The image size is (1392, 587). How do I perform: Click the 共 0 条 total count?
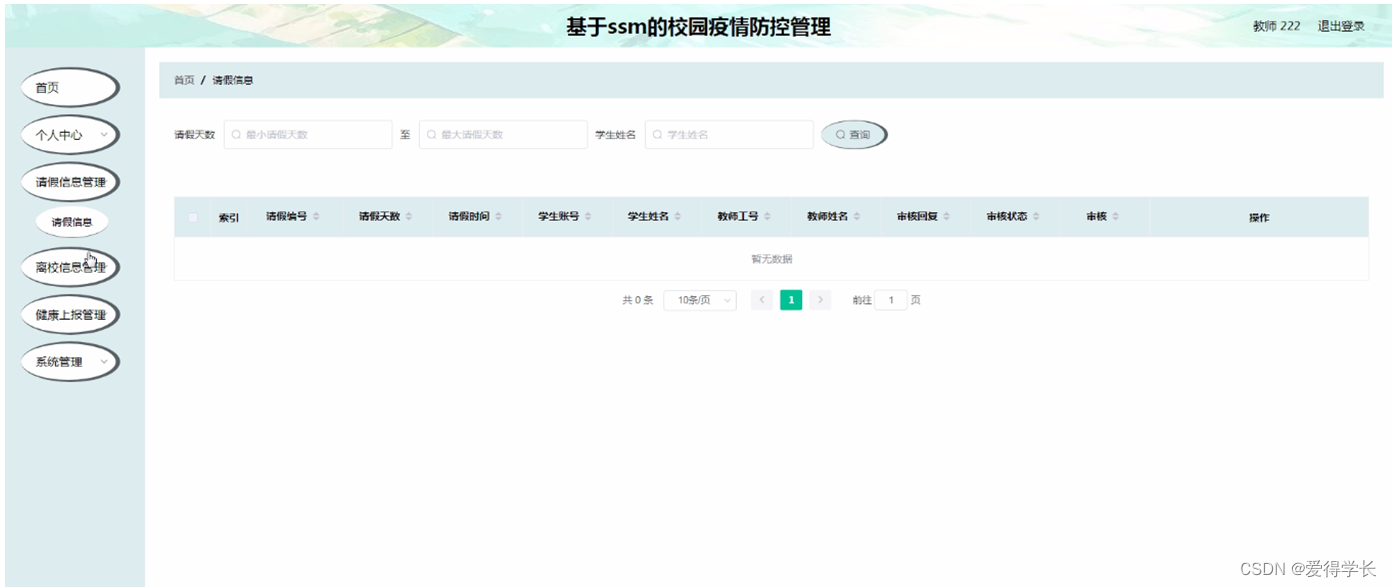637,300
